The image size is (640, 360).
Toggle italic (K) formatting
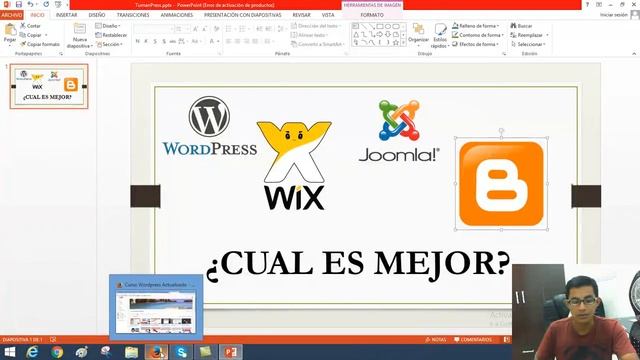point(146,41)
